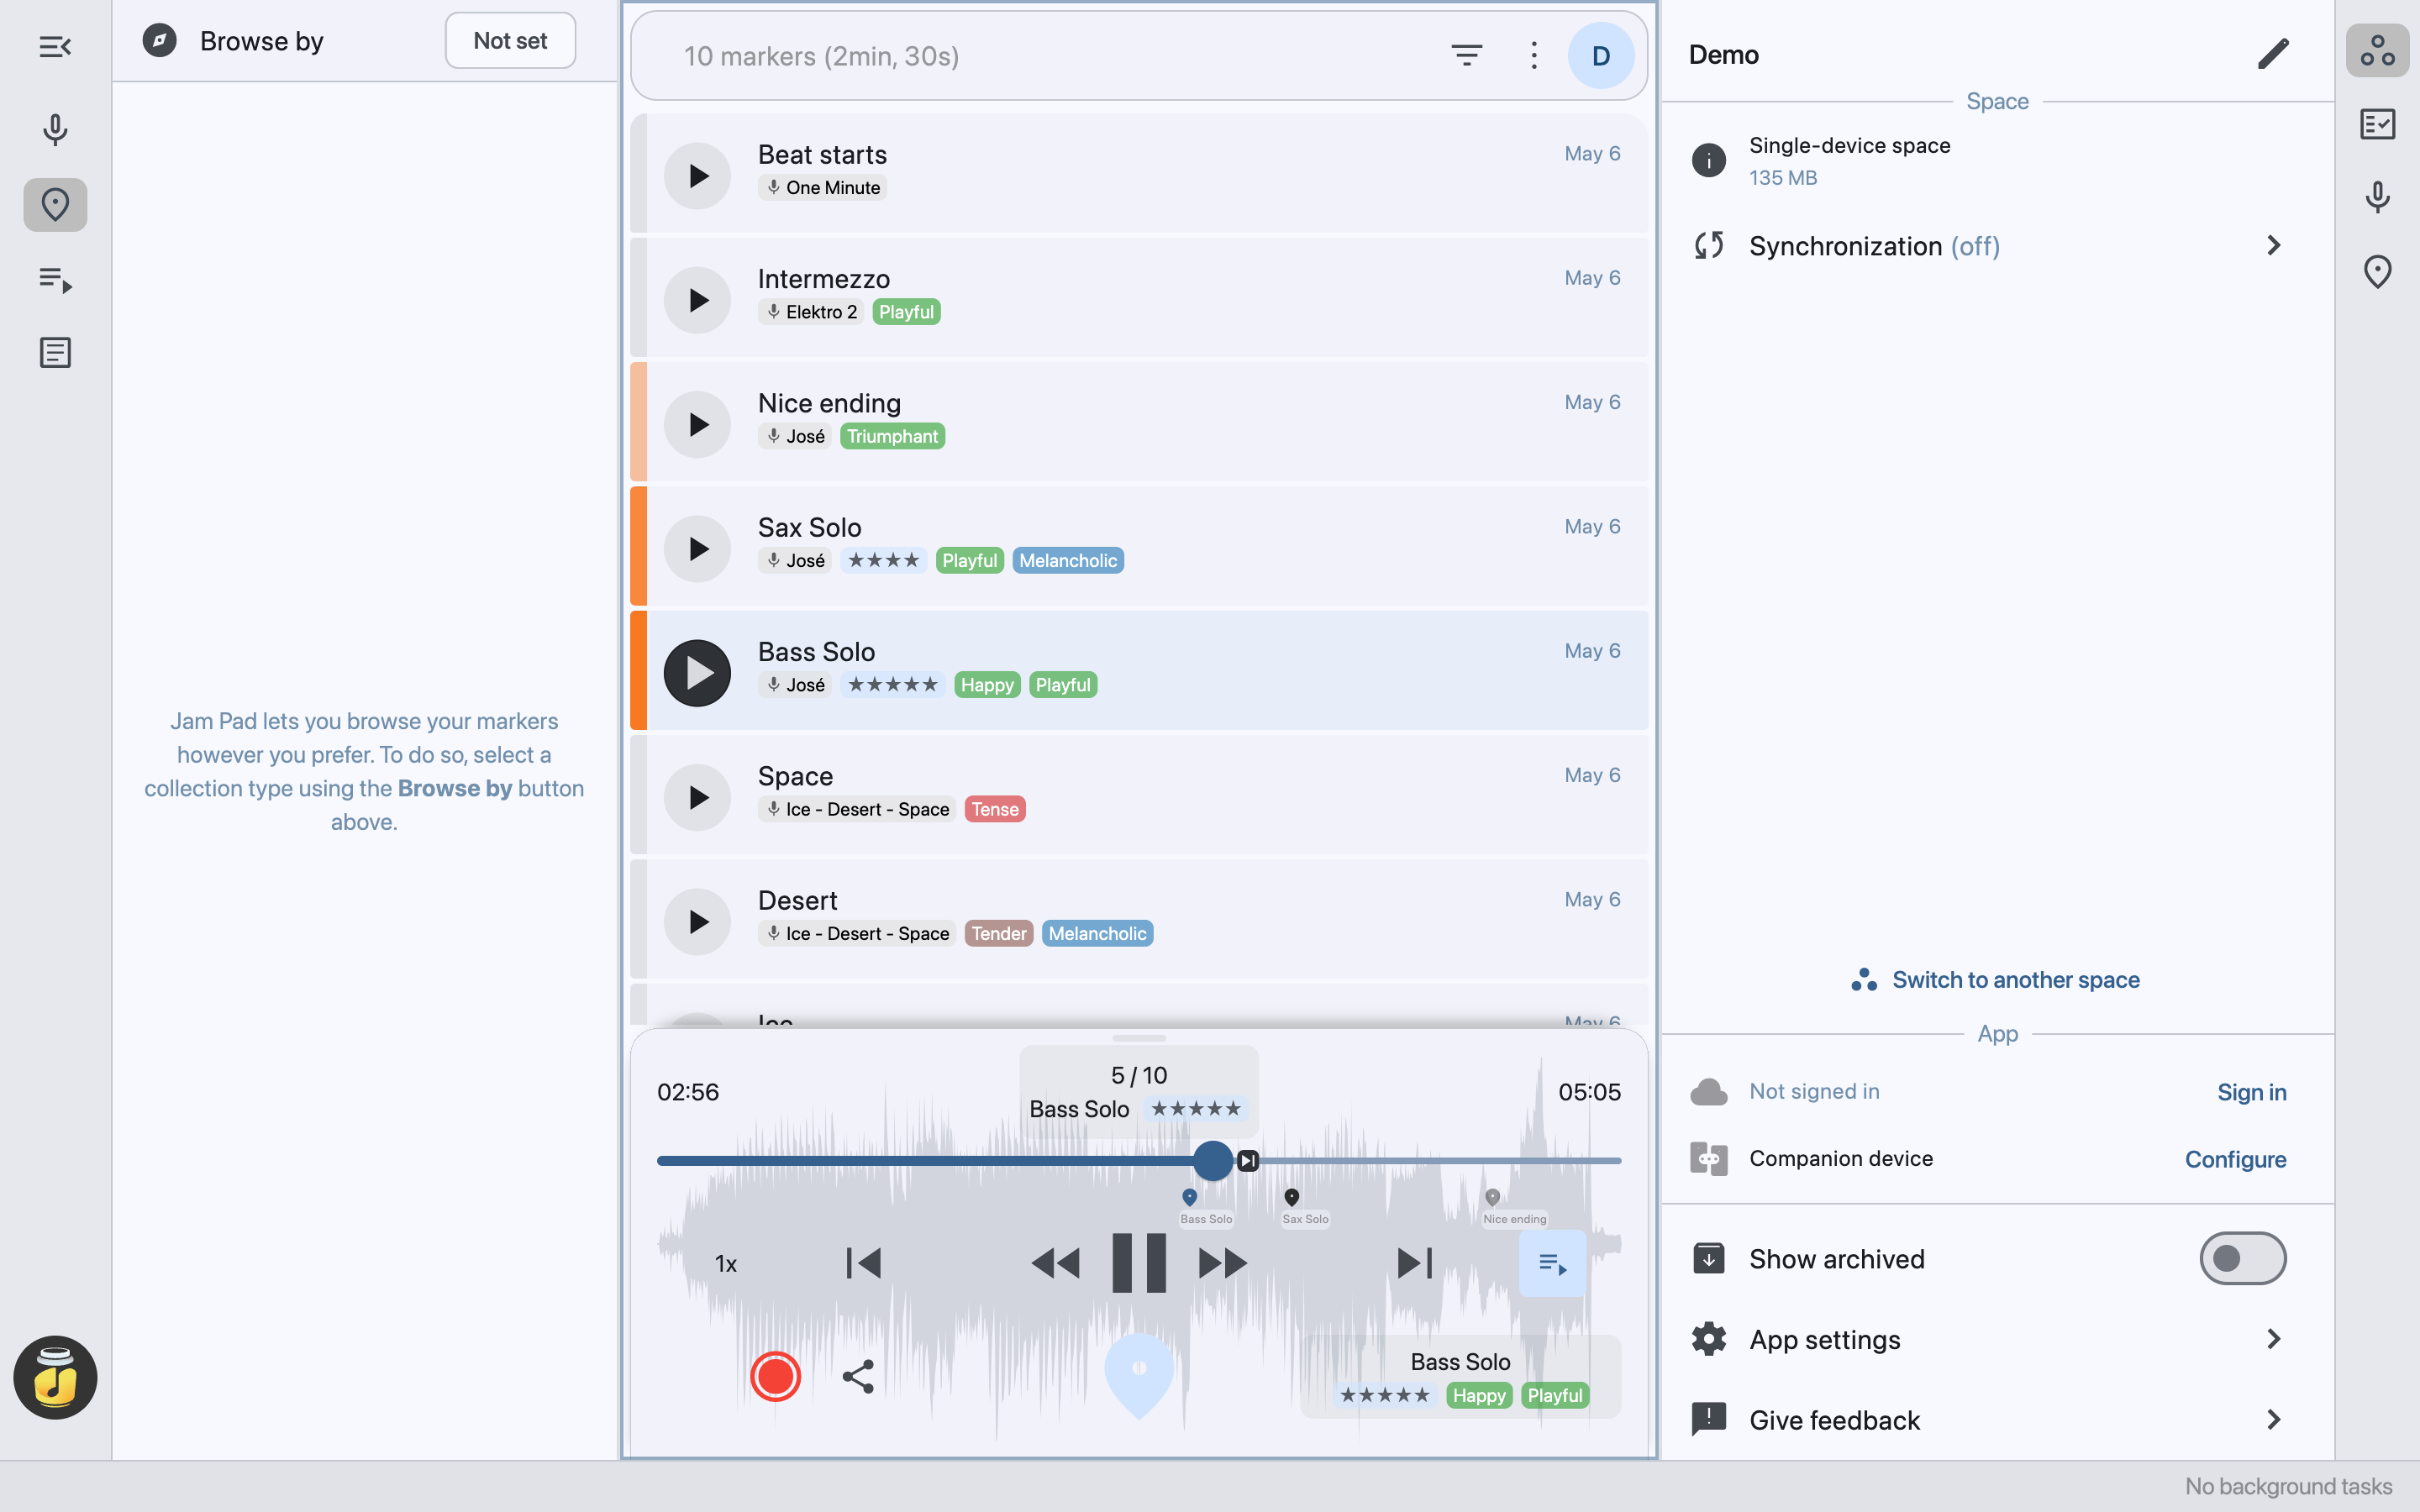Click the D profile avatar
2420x1512 pixels.
(1601, 56)
